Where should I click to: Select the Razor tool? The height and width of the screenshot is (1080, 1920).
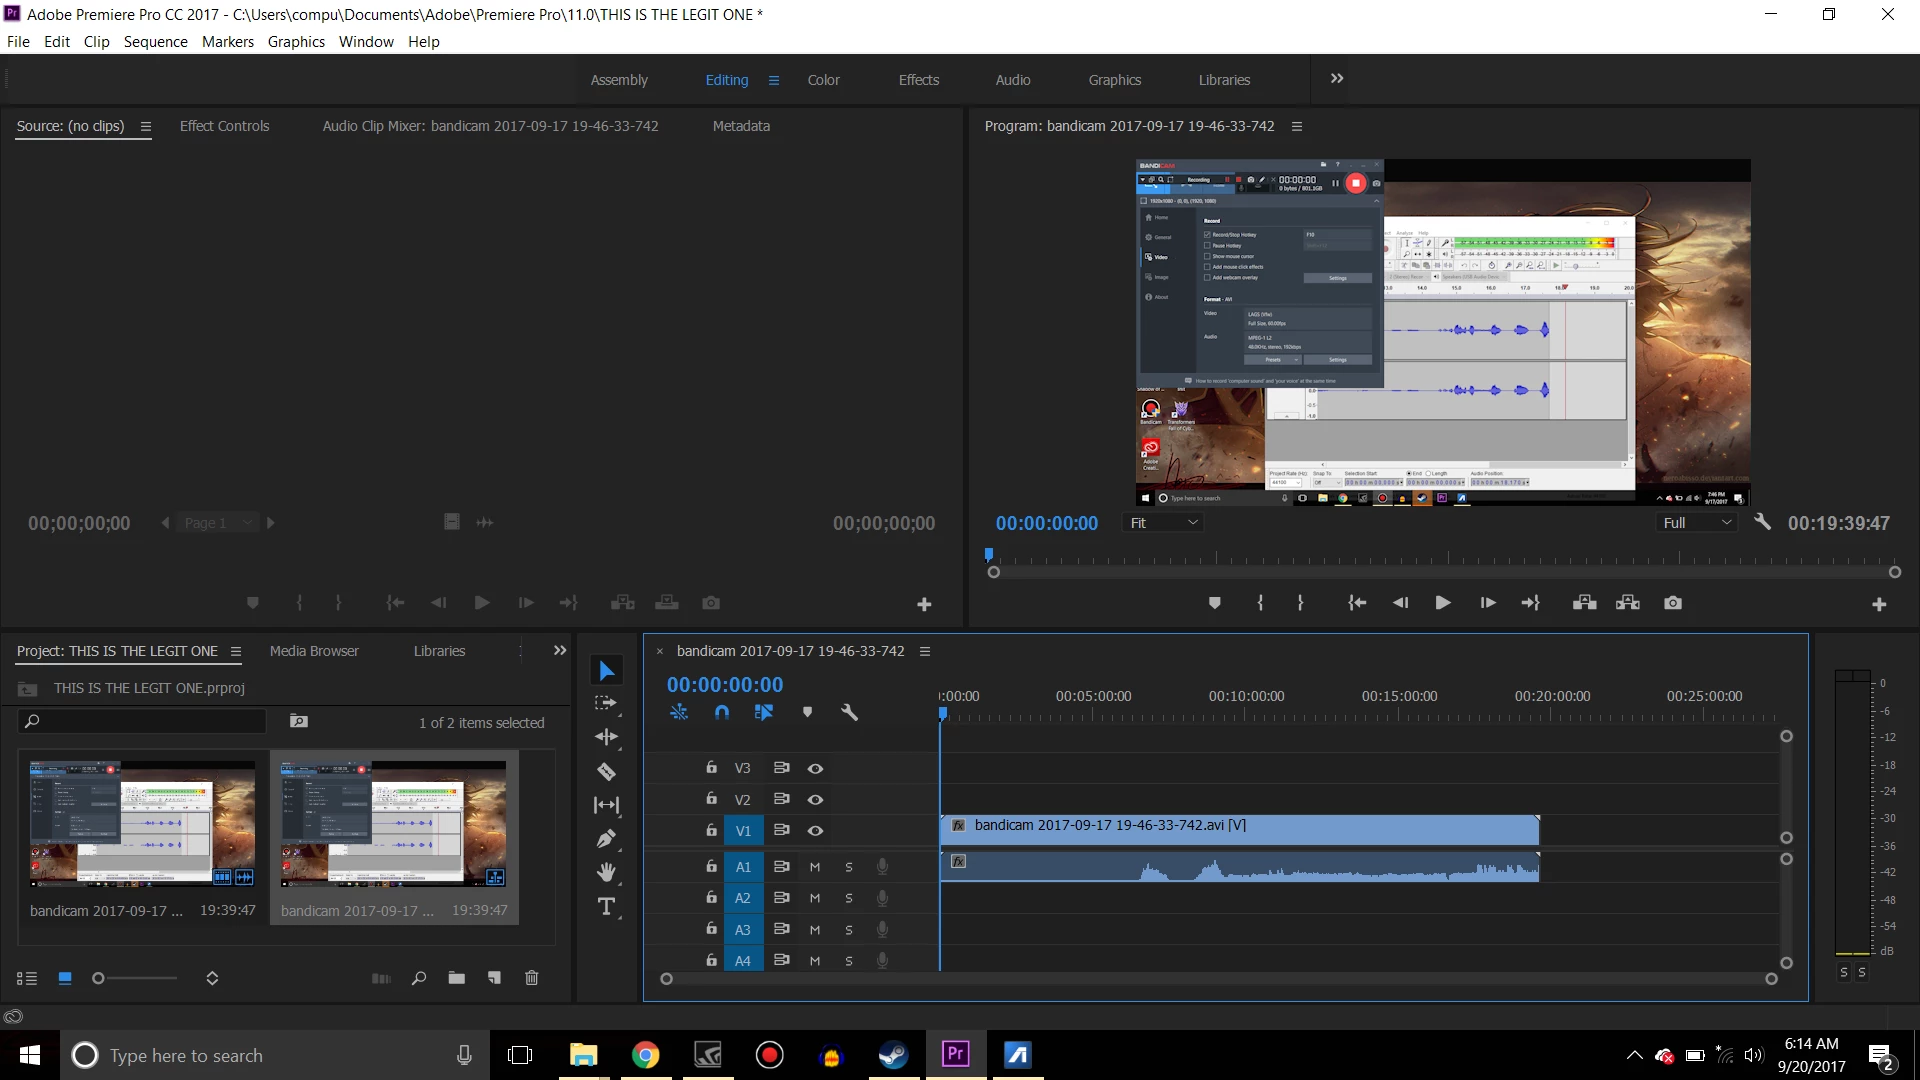point(606,771)
